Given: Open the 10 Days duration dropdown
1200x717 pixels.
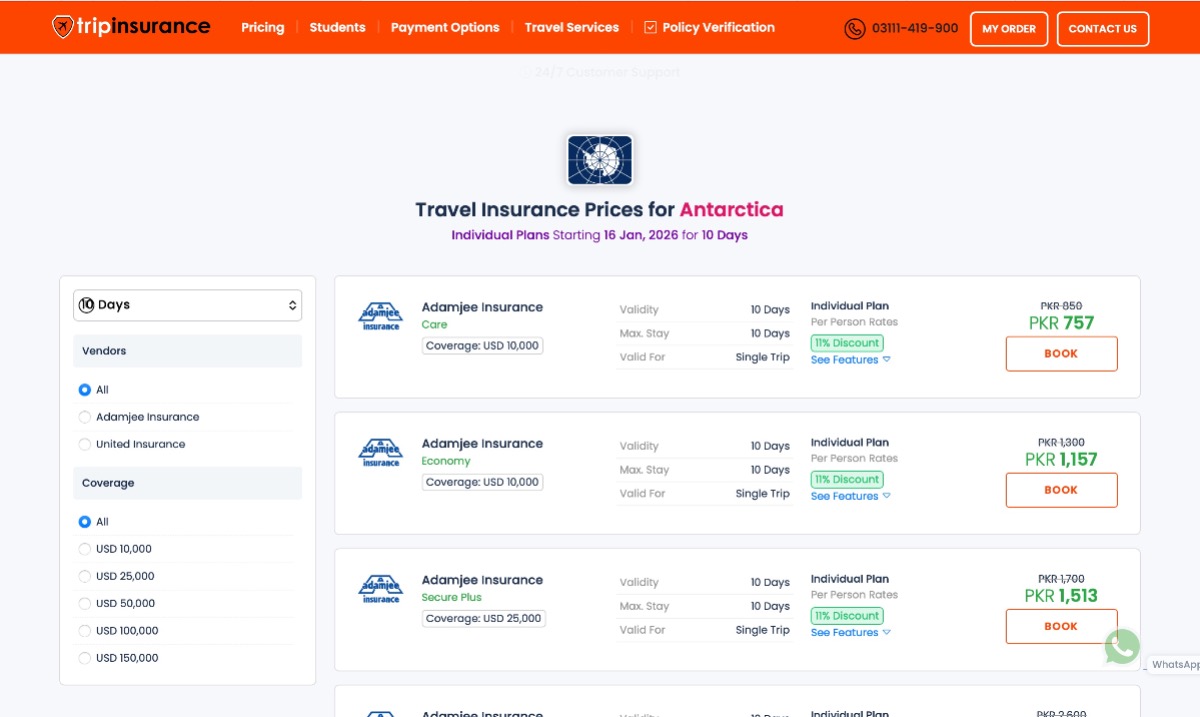Looking at the screenshot, I should tap(187, 305).
